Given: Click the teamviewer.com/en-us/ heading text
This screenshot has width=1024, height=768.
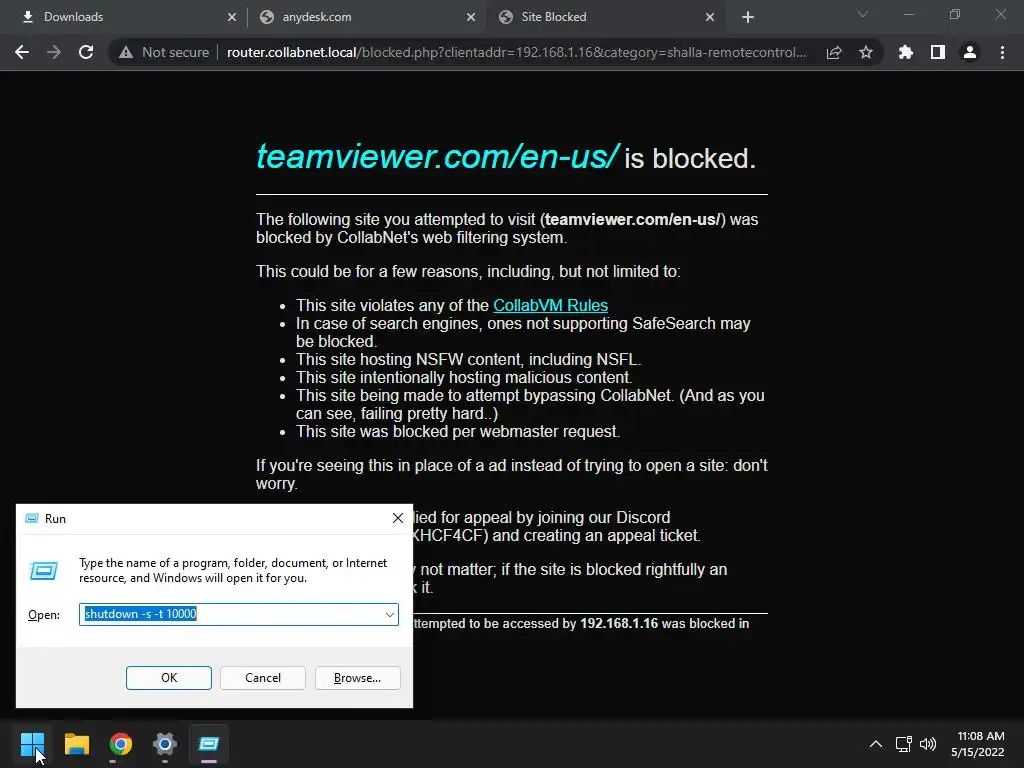Looking at the screenshot, I should click(436, 157).
